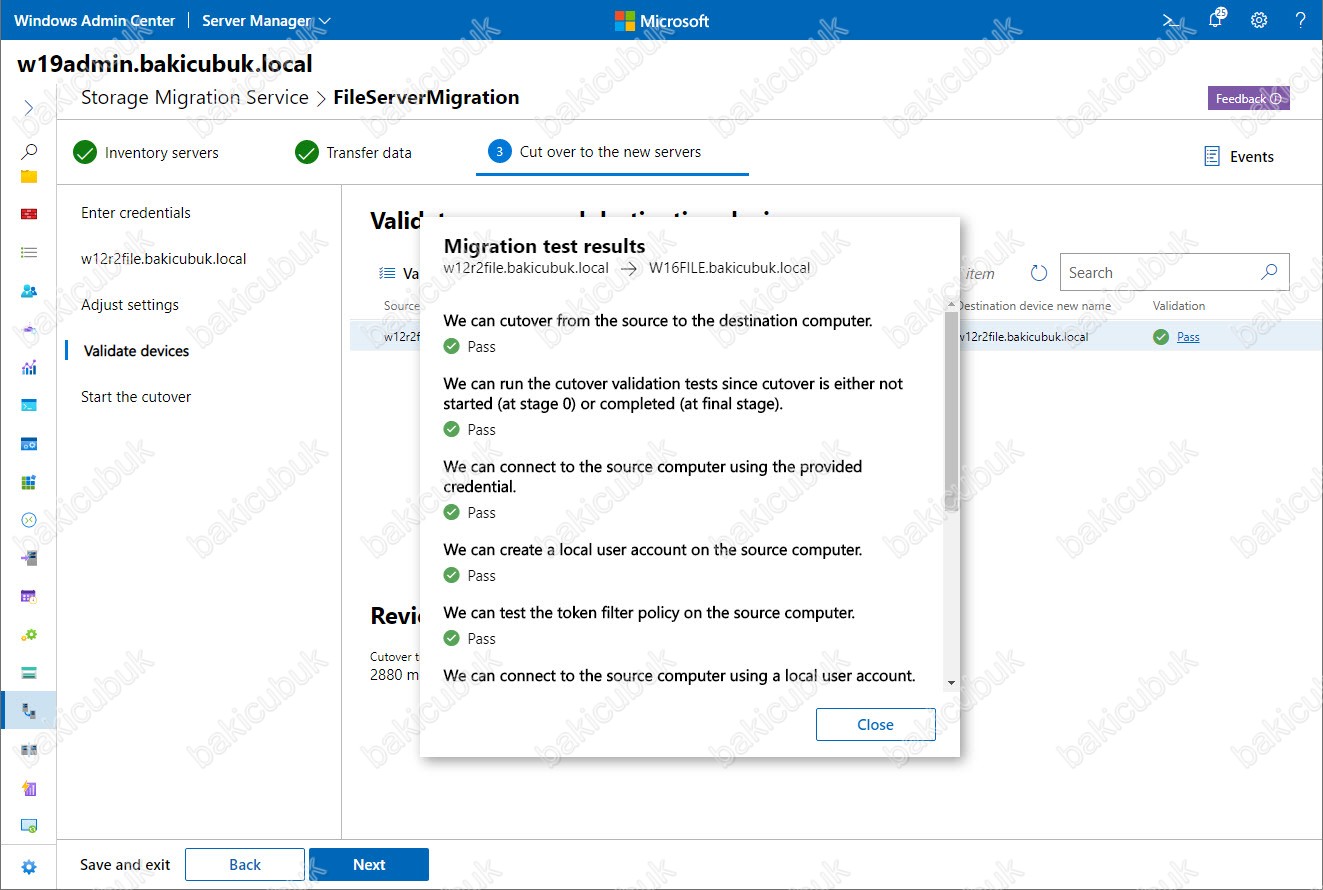1323x890 pixels.
Task: Open the Local users and groups icon
Action: pyautogui.click(x=29, y=291)
